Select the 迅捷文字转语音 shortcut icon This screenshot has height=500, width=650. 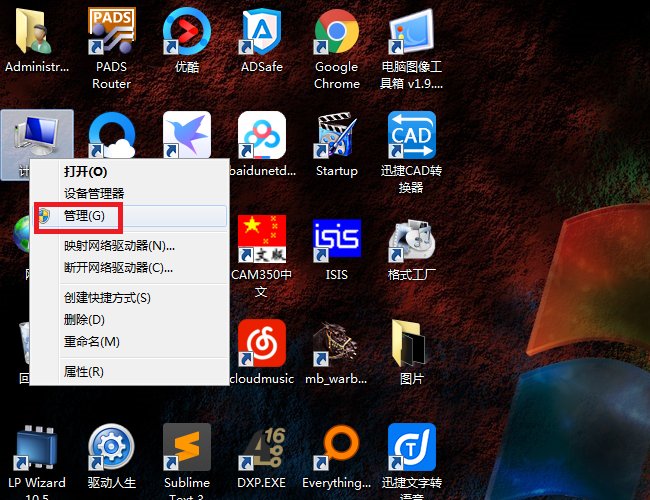411,447
